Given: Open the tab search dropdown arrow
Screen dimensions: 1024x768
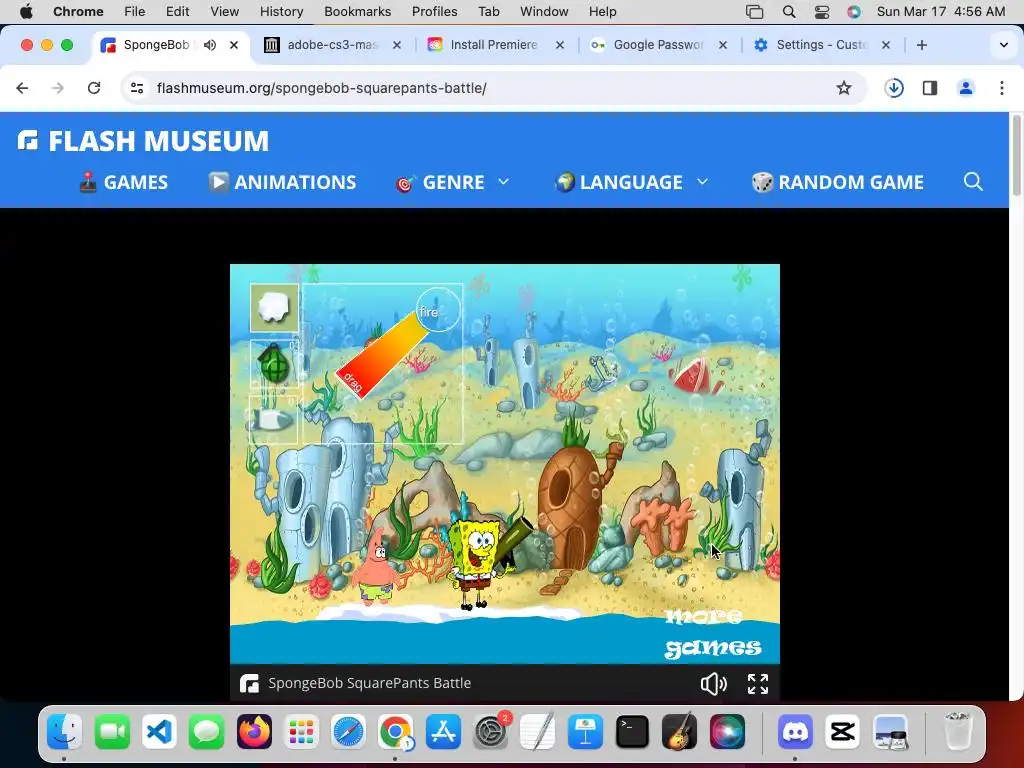Looking at the screenshot, I should pos(1004,45).
